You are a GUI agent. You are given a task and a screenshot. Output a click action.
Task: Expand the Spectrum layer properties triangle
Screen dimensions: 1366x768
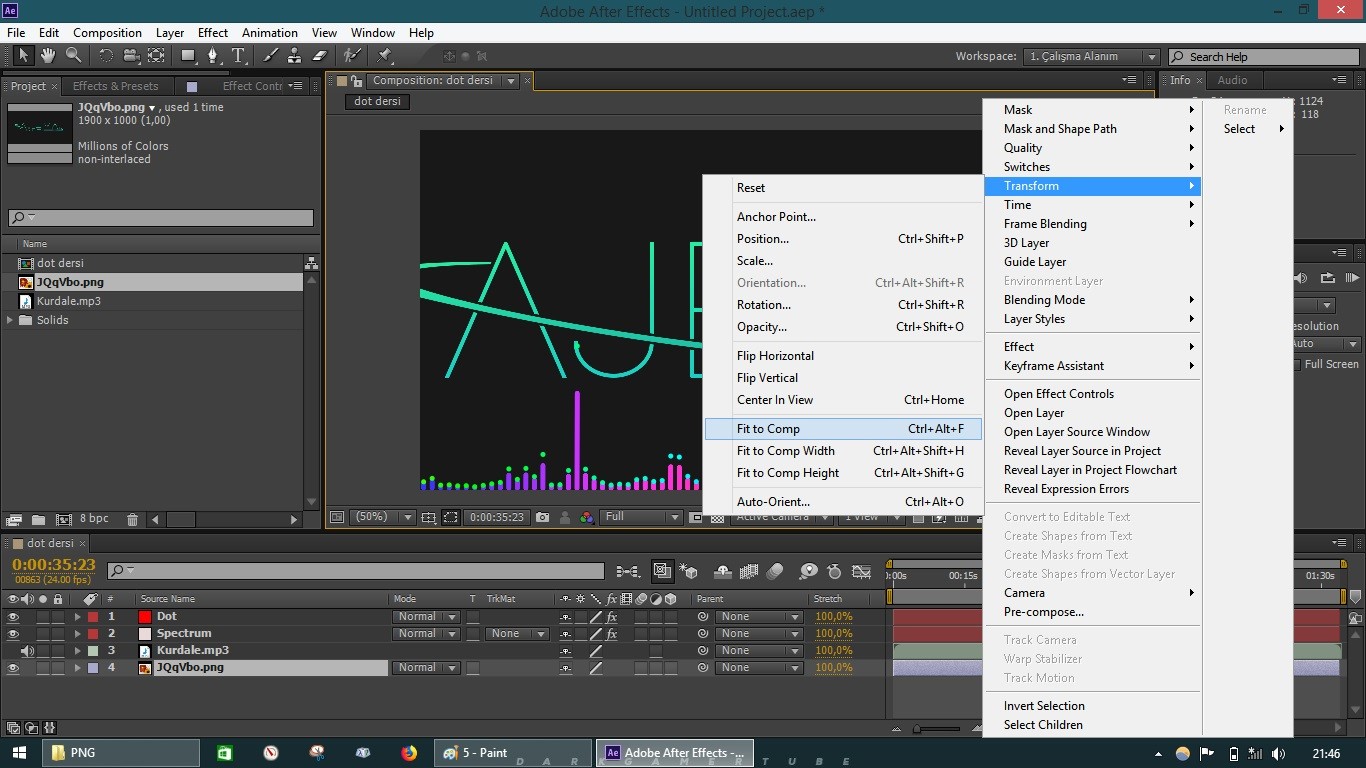77,634
